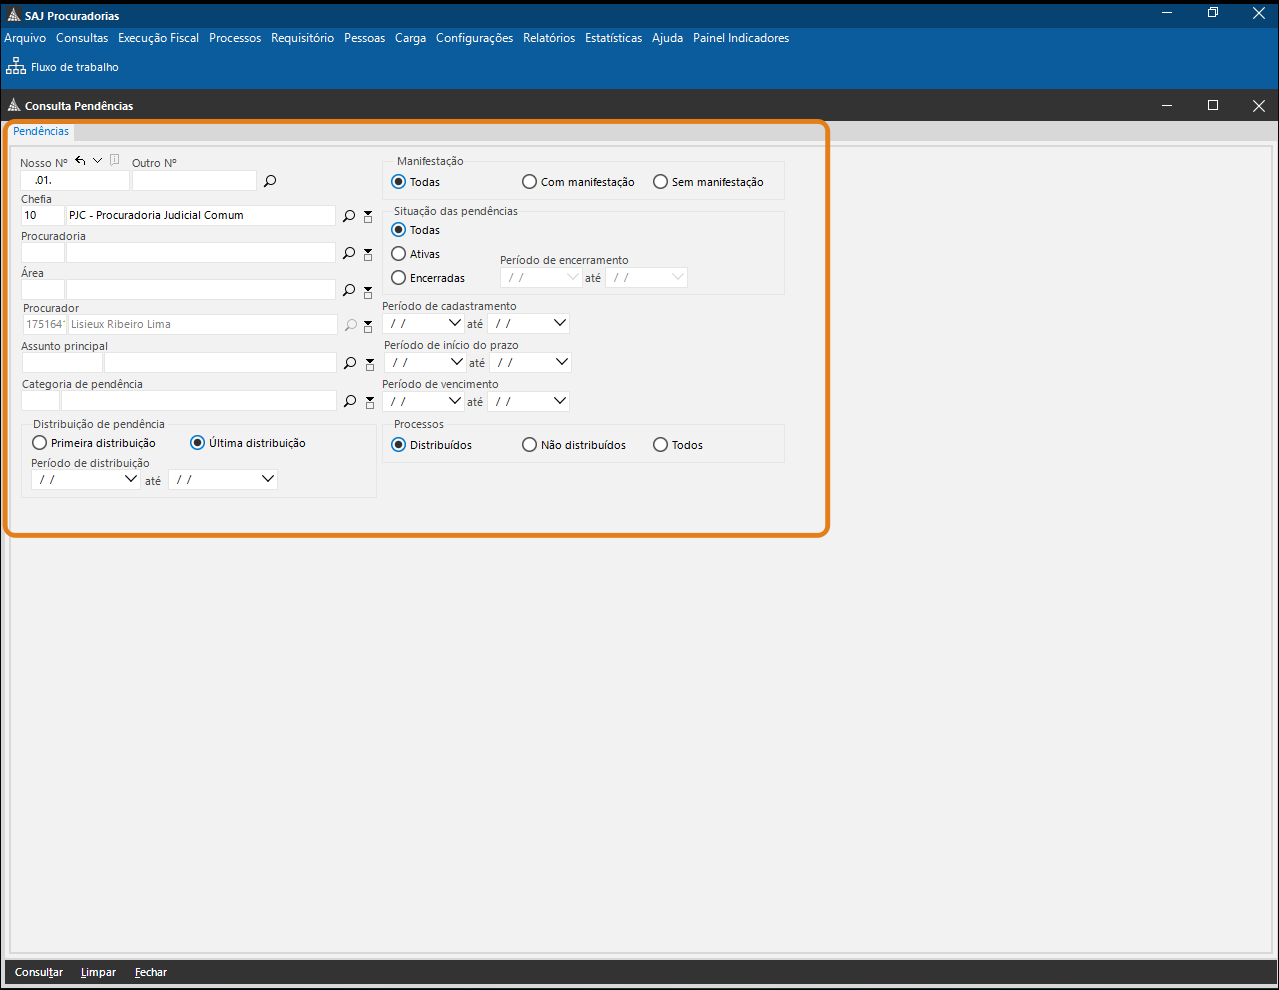Click the list icon beside Categoria de pendência
This screenshot has height=990, width=1279.
tap(370, 402)
